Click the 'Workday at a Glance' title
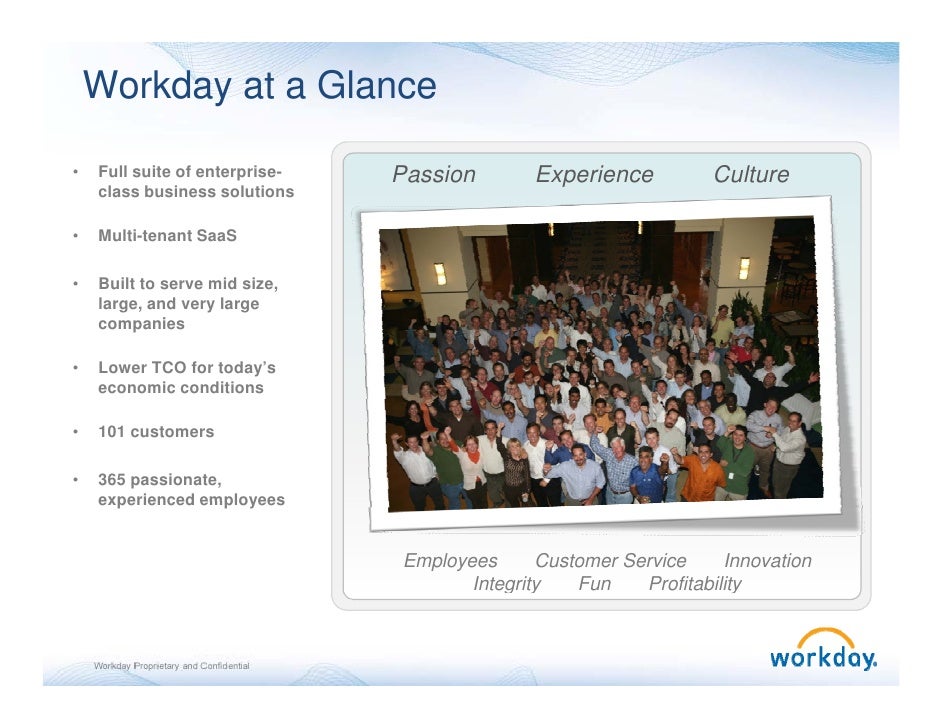This screenshot has height=728, width=942. [x=260, y=85]
